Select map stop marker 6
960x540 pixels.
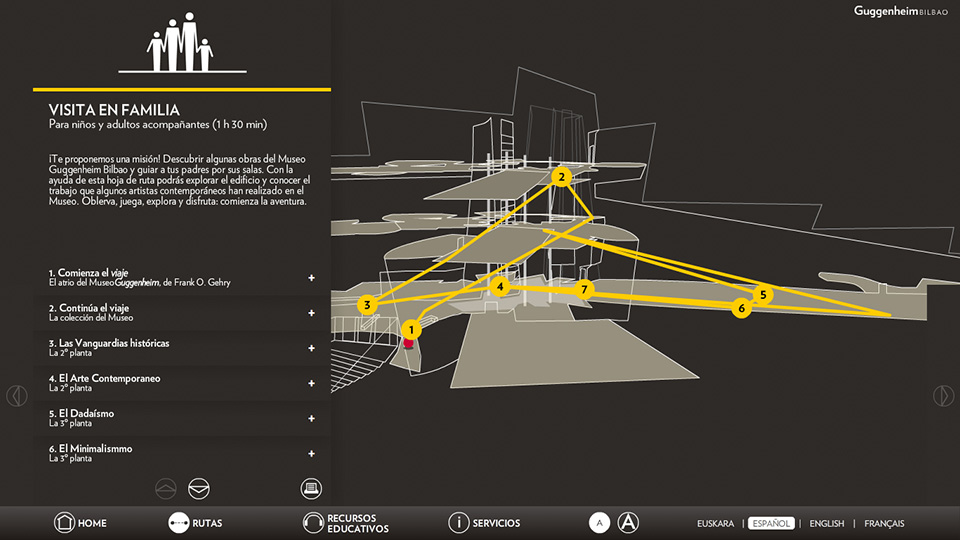(741, 308)
